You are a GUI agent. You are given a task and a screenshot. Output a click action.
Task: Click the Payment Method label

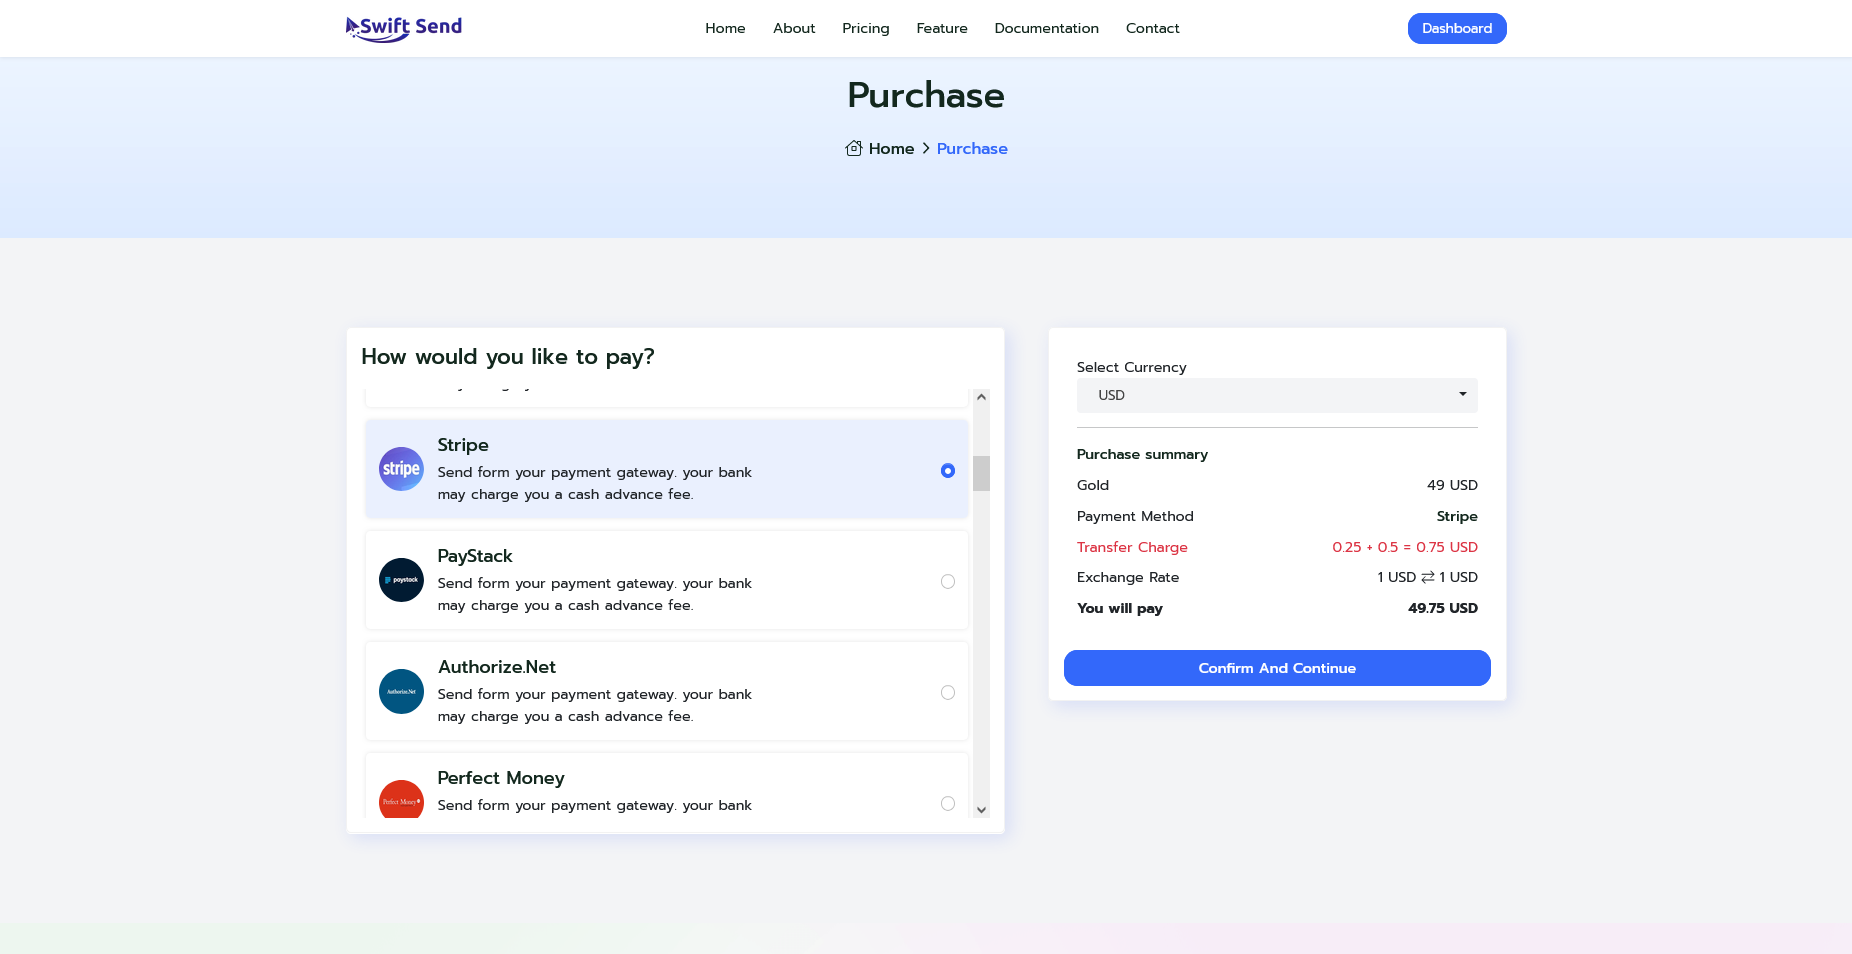coord(1135,516)
